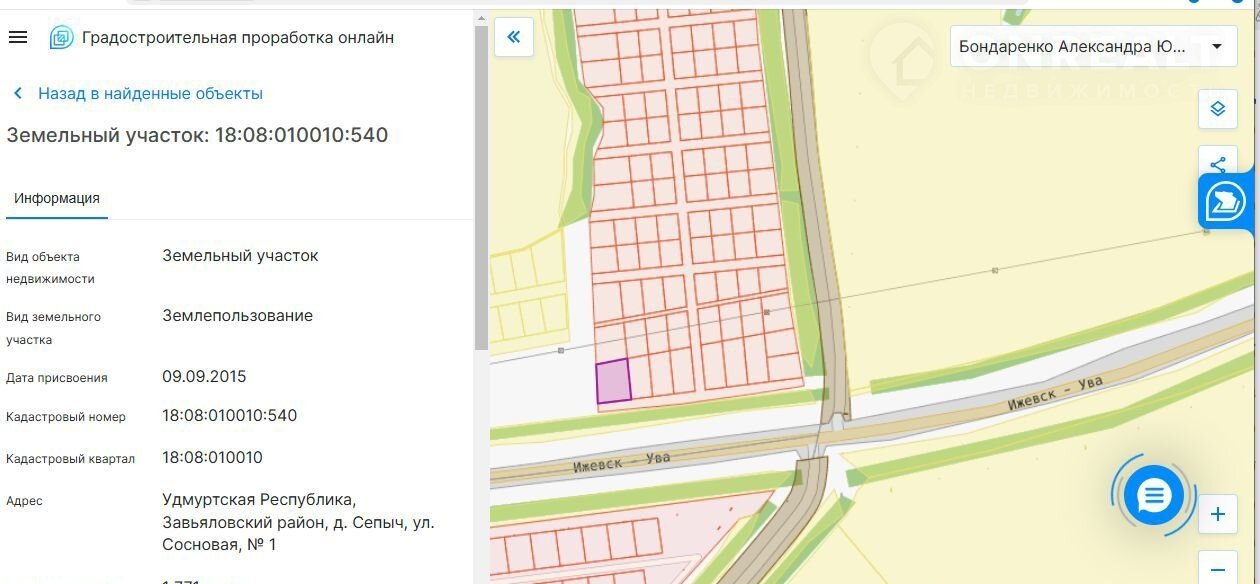Click the Градостроительная проработка онлайн title
The width and height of the screenshot is (1260, 584).
pyautogui.click(x=238, y=38)
